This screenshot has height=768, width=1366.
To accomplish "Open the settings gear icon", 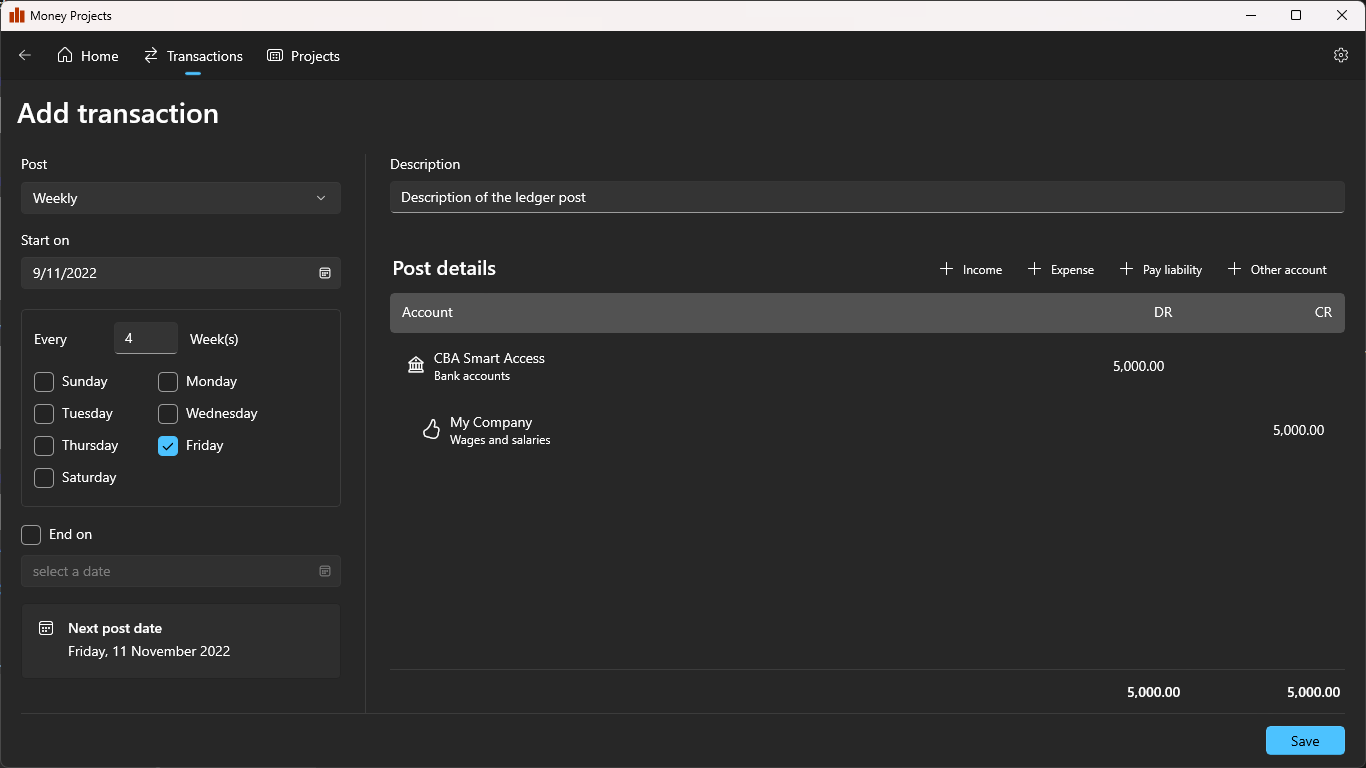I will 1341,56.
